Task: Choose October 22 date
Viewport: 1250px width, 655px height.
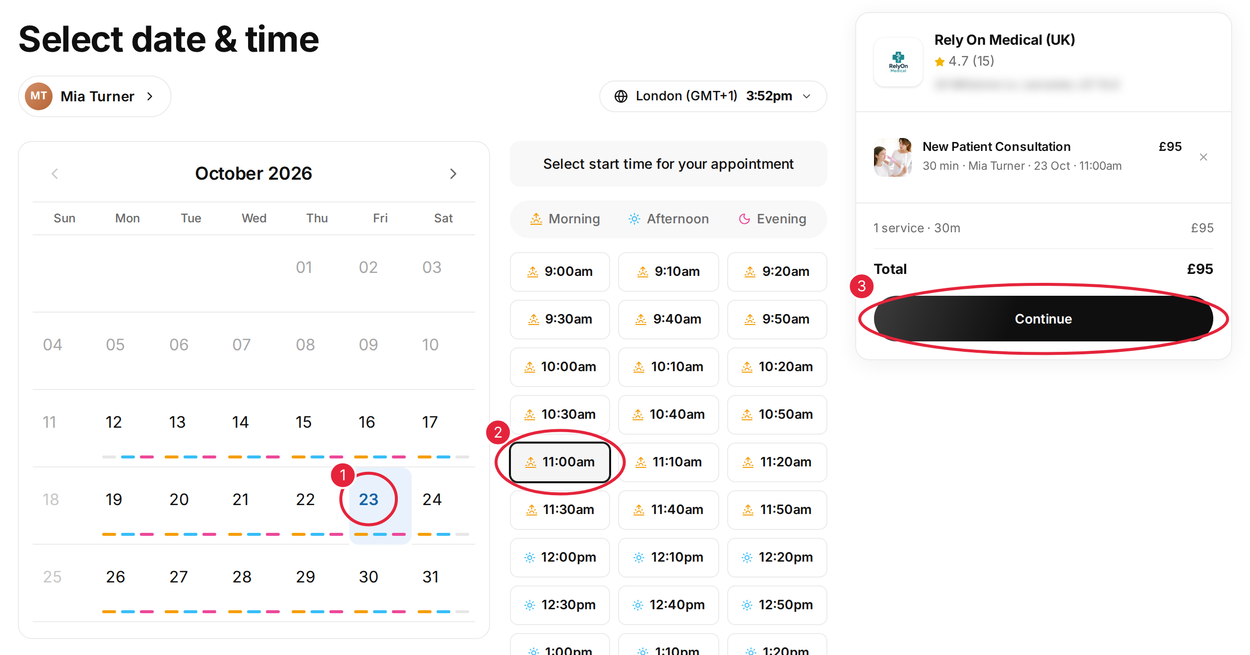Action: coord(305,500)
